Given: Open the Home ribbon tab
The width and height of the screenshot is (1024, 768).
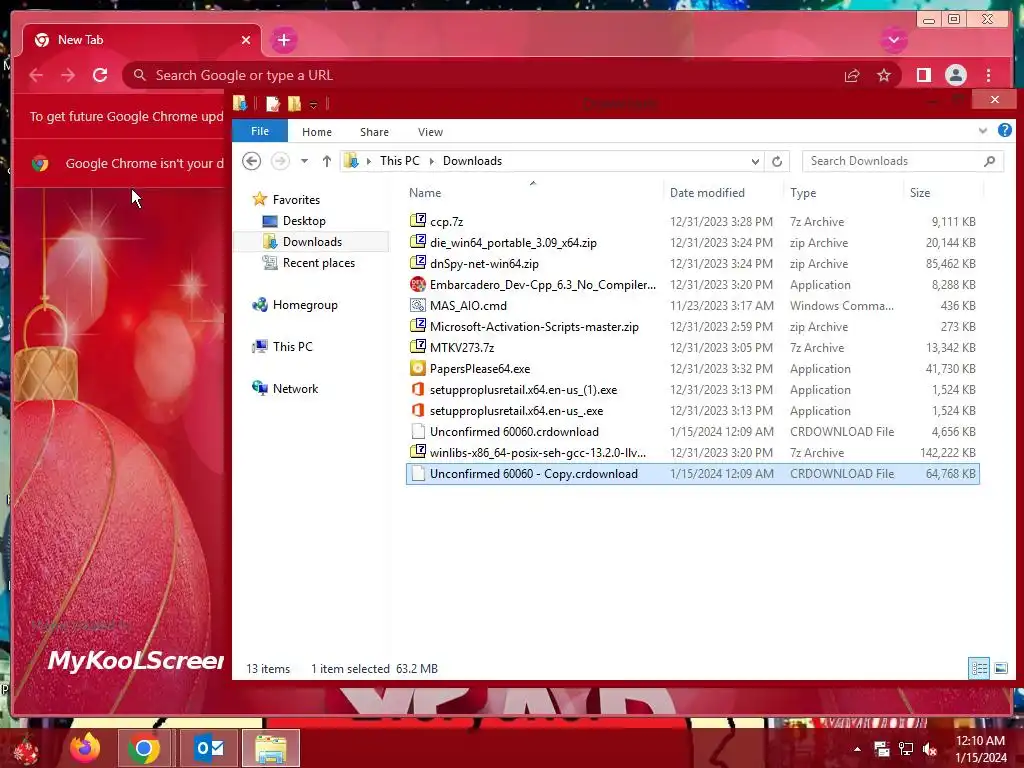Looking at the screenshot, I should (x=317, y=132).
